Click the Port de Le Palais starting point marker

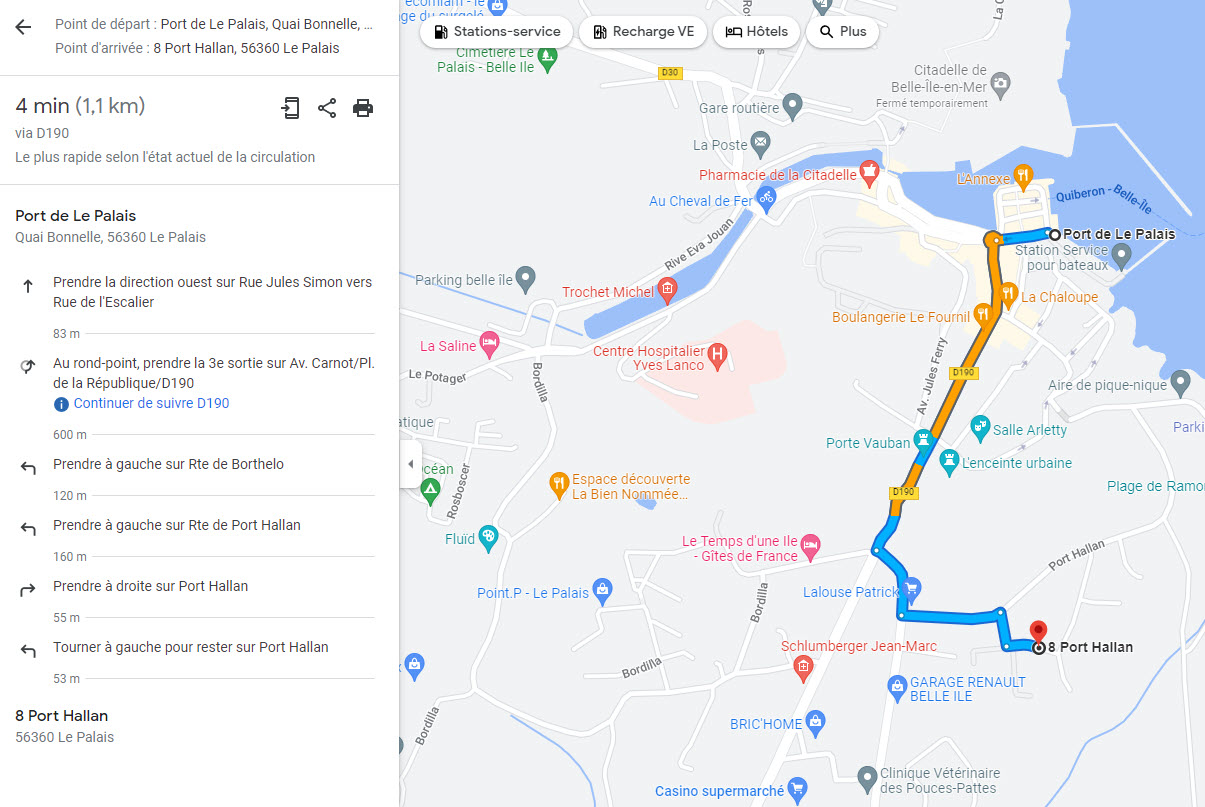coord(1054,234)
